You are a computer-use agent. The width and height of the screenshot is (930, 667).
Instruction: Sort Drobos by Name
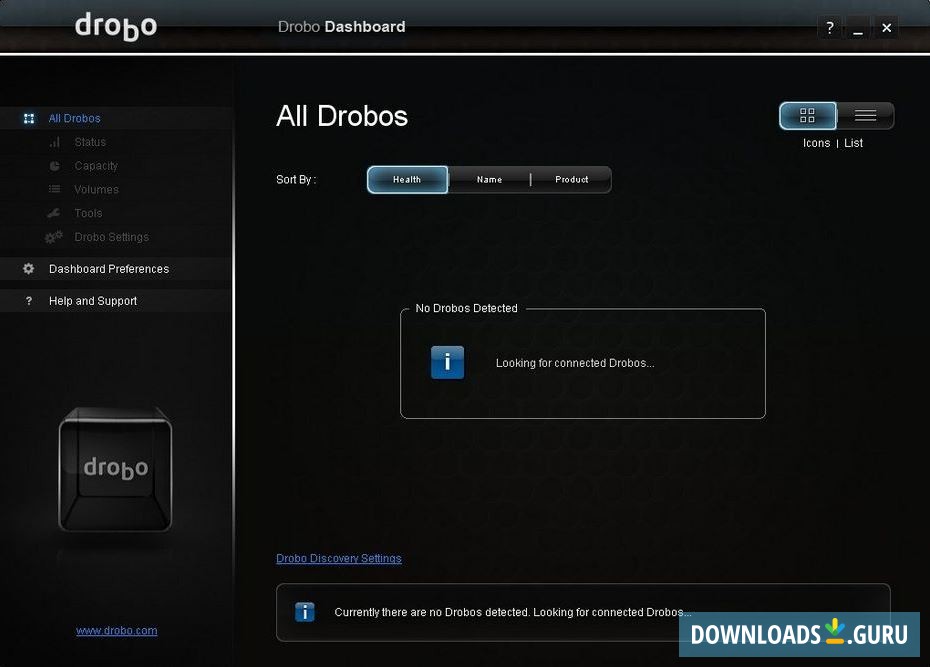pos(489,180)
